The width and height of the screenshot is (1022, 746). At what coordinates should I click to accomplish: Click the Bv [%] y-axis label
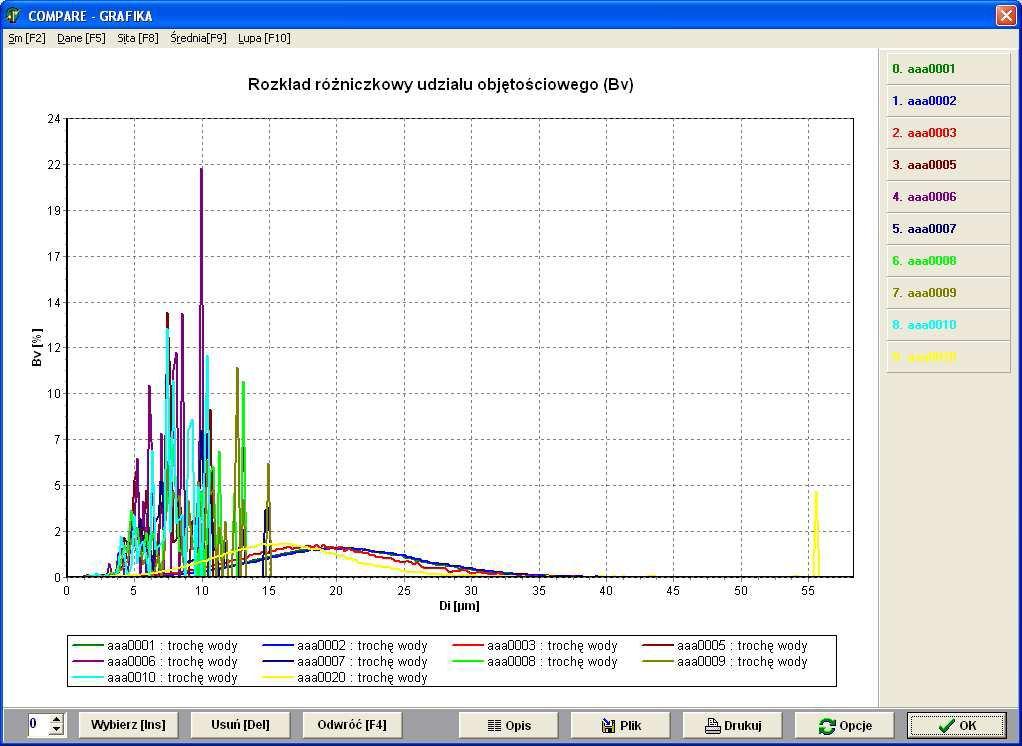37,347
